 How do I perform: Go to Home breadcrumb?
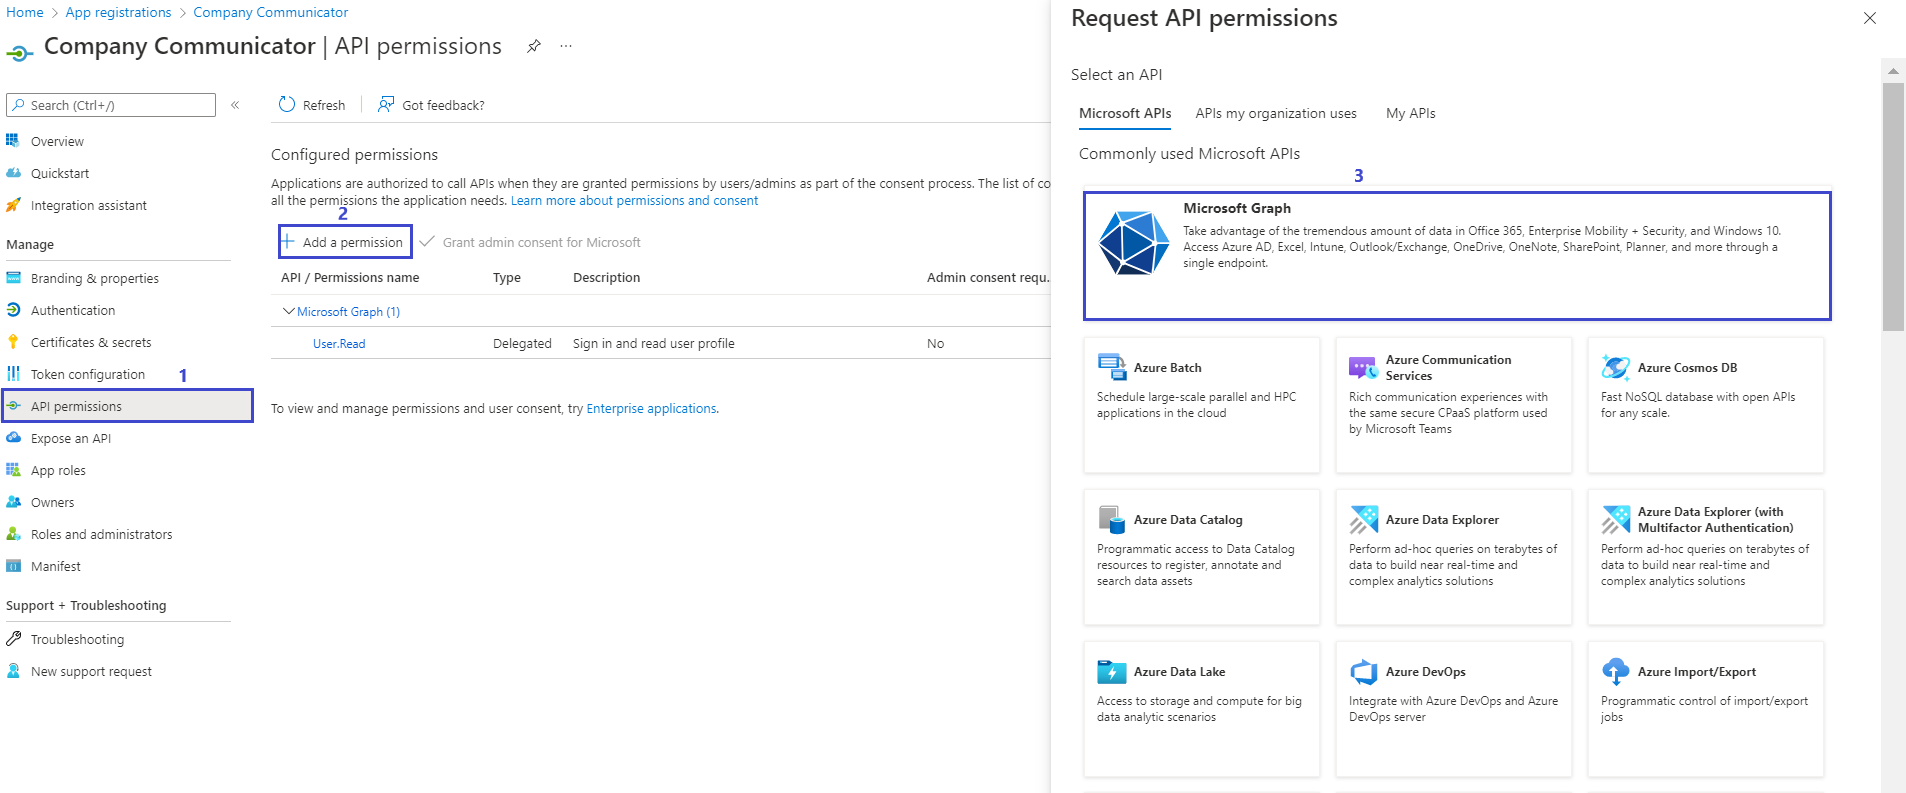(x=25, y=12)
